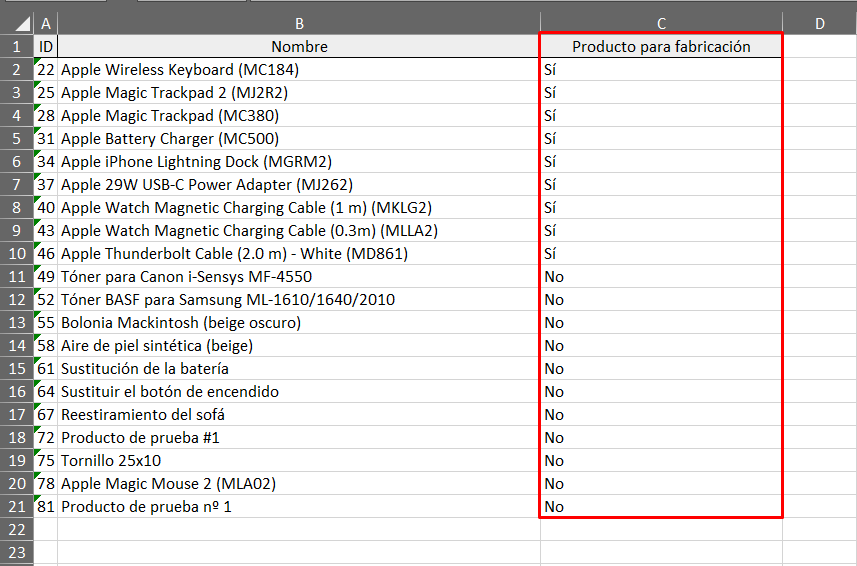
Task: Select row 21 header
Action: point(16,506)
